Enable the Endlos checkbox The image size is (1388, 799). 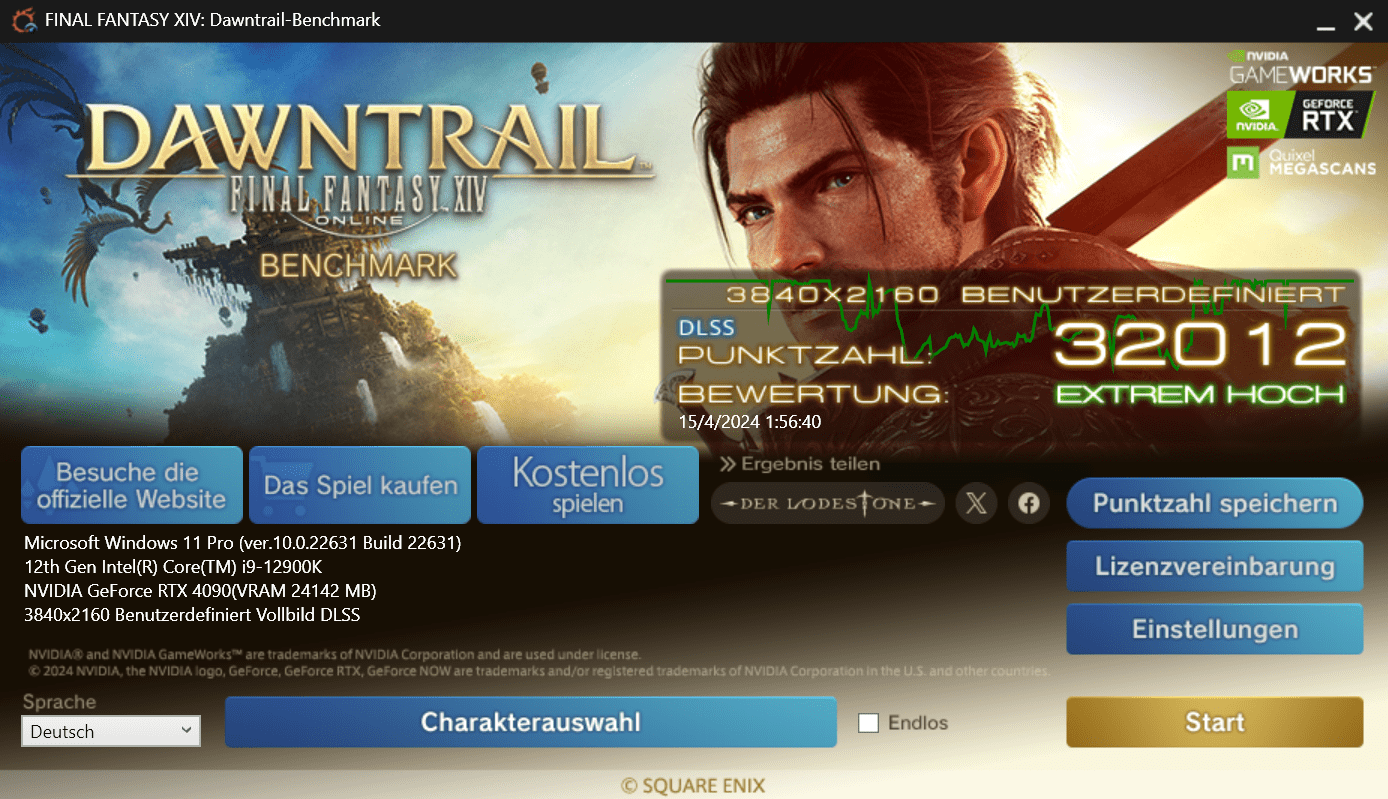pos(868,722)
